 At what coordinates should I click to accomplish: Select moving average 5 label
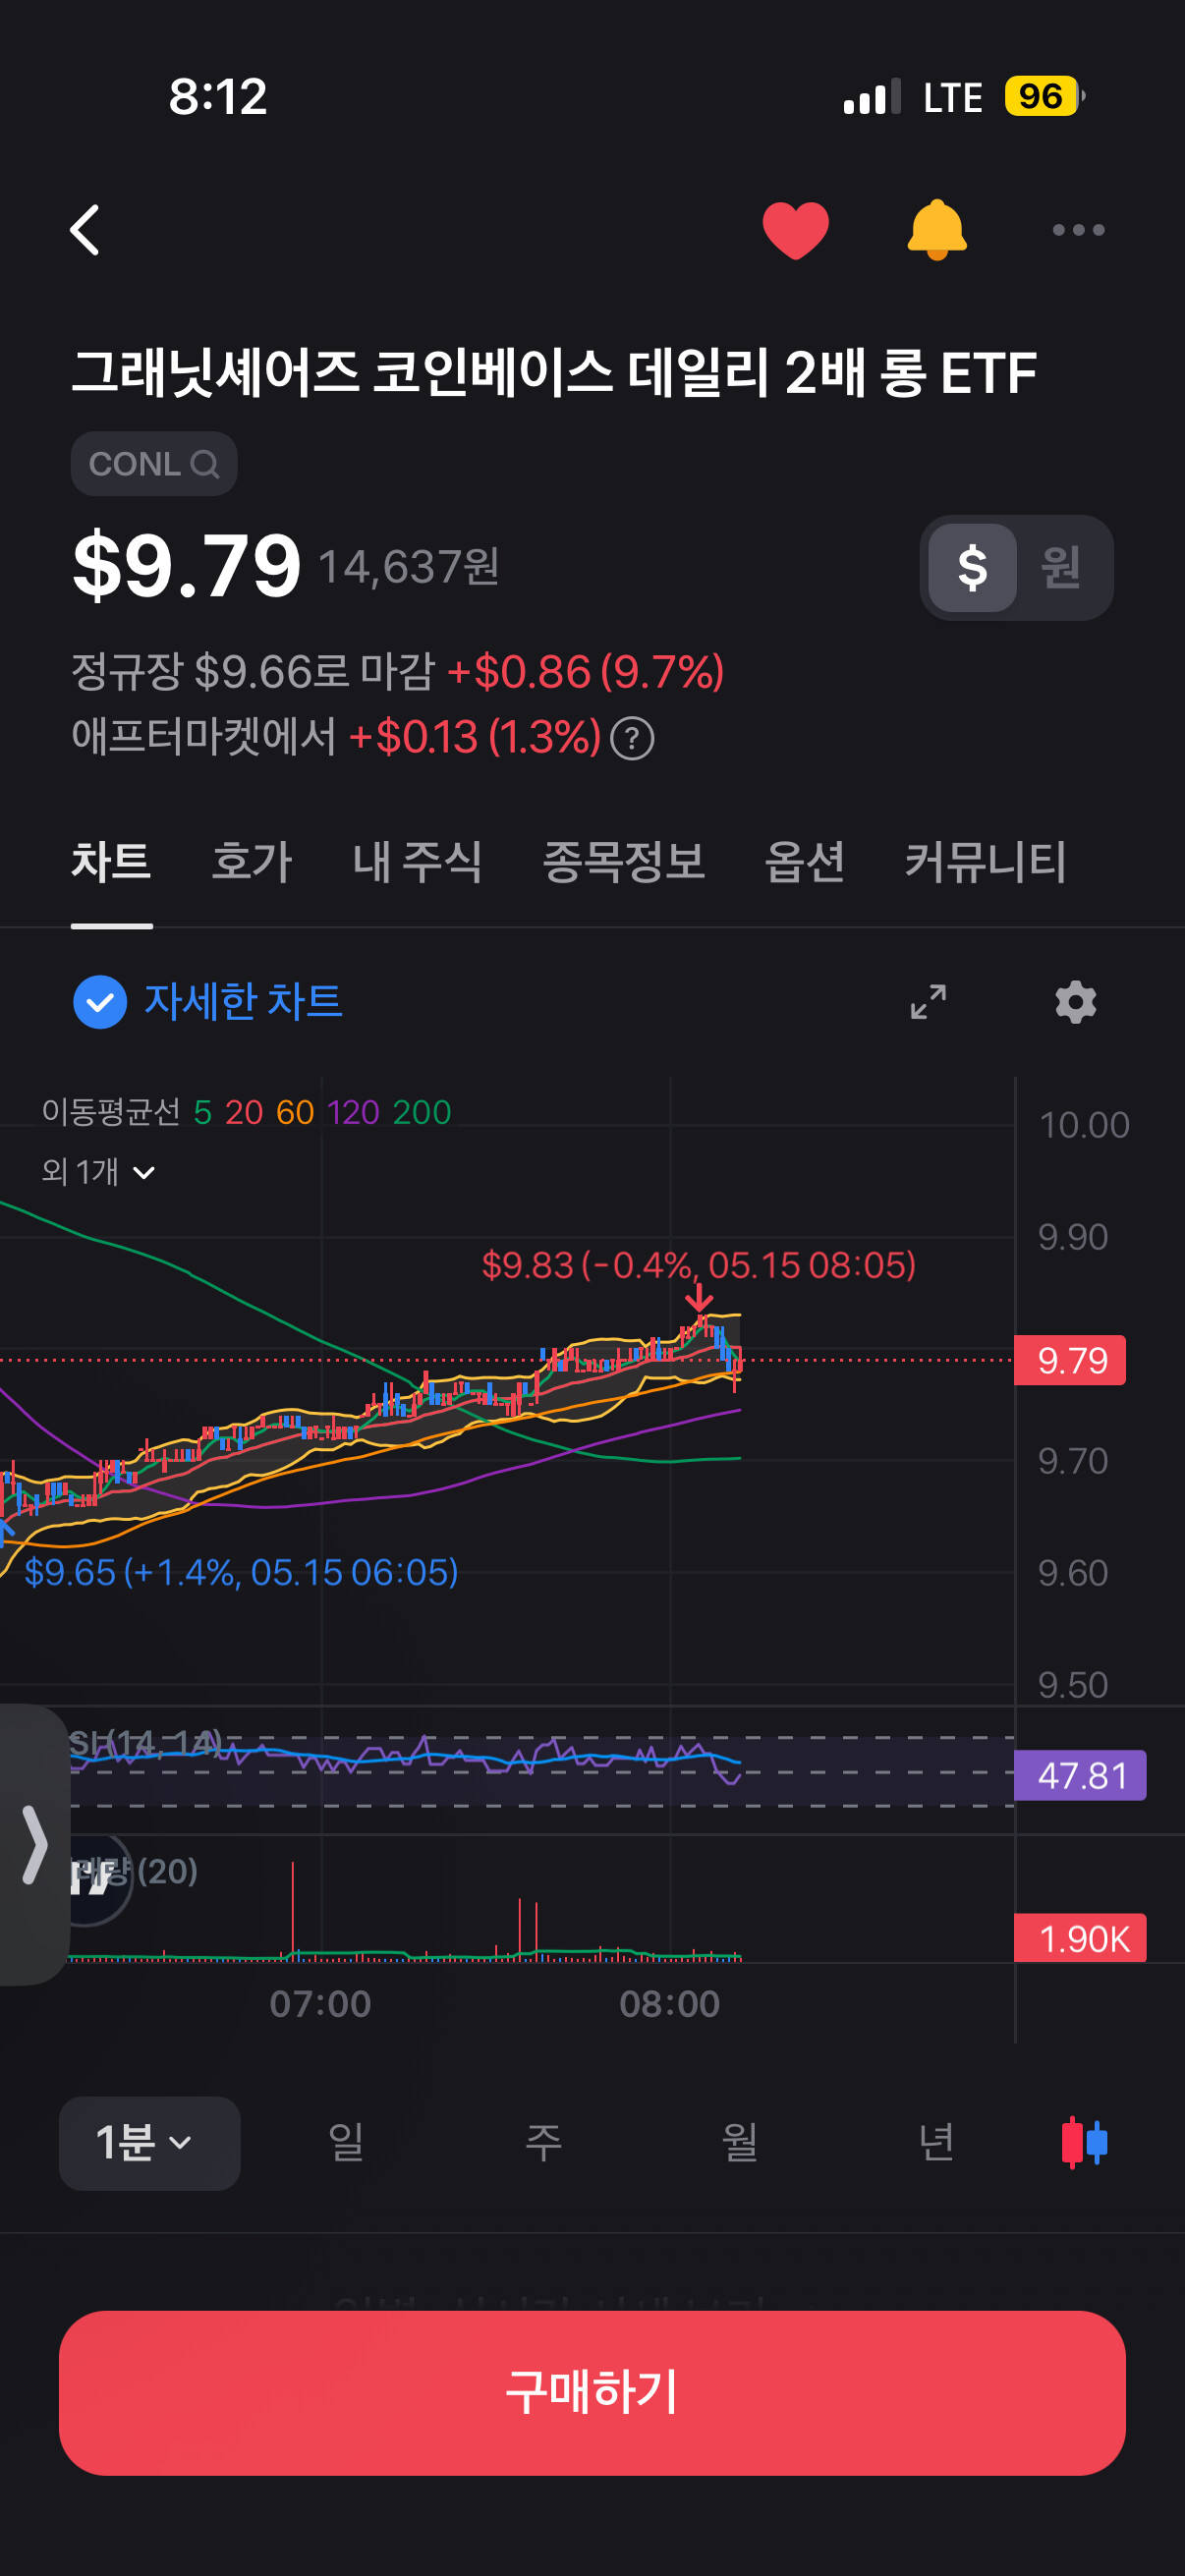(x=203, y=1112)
